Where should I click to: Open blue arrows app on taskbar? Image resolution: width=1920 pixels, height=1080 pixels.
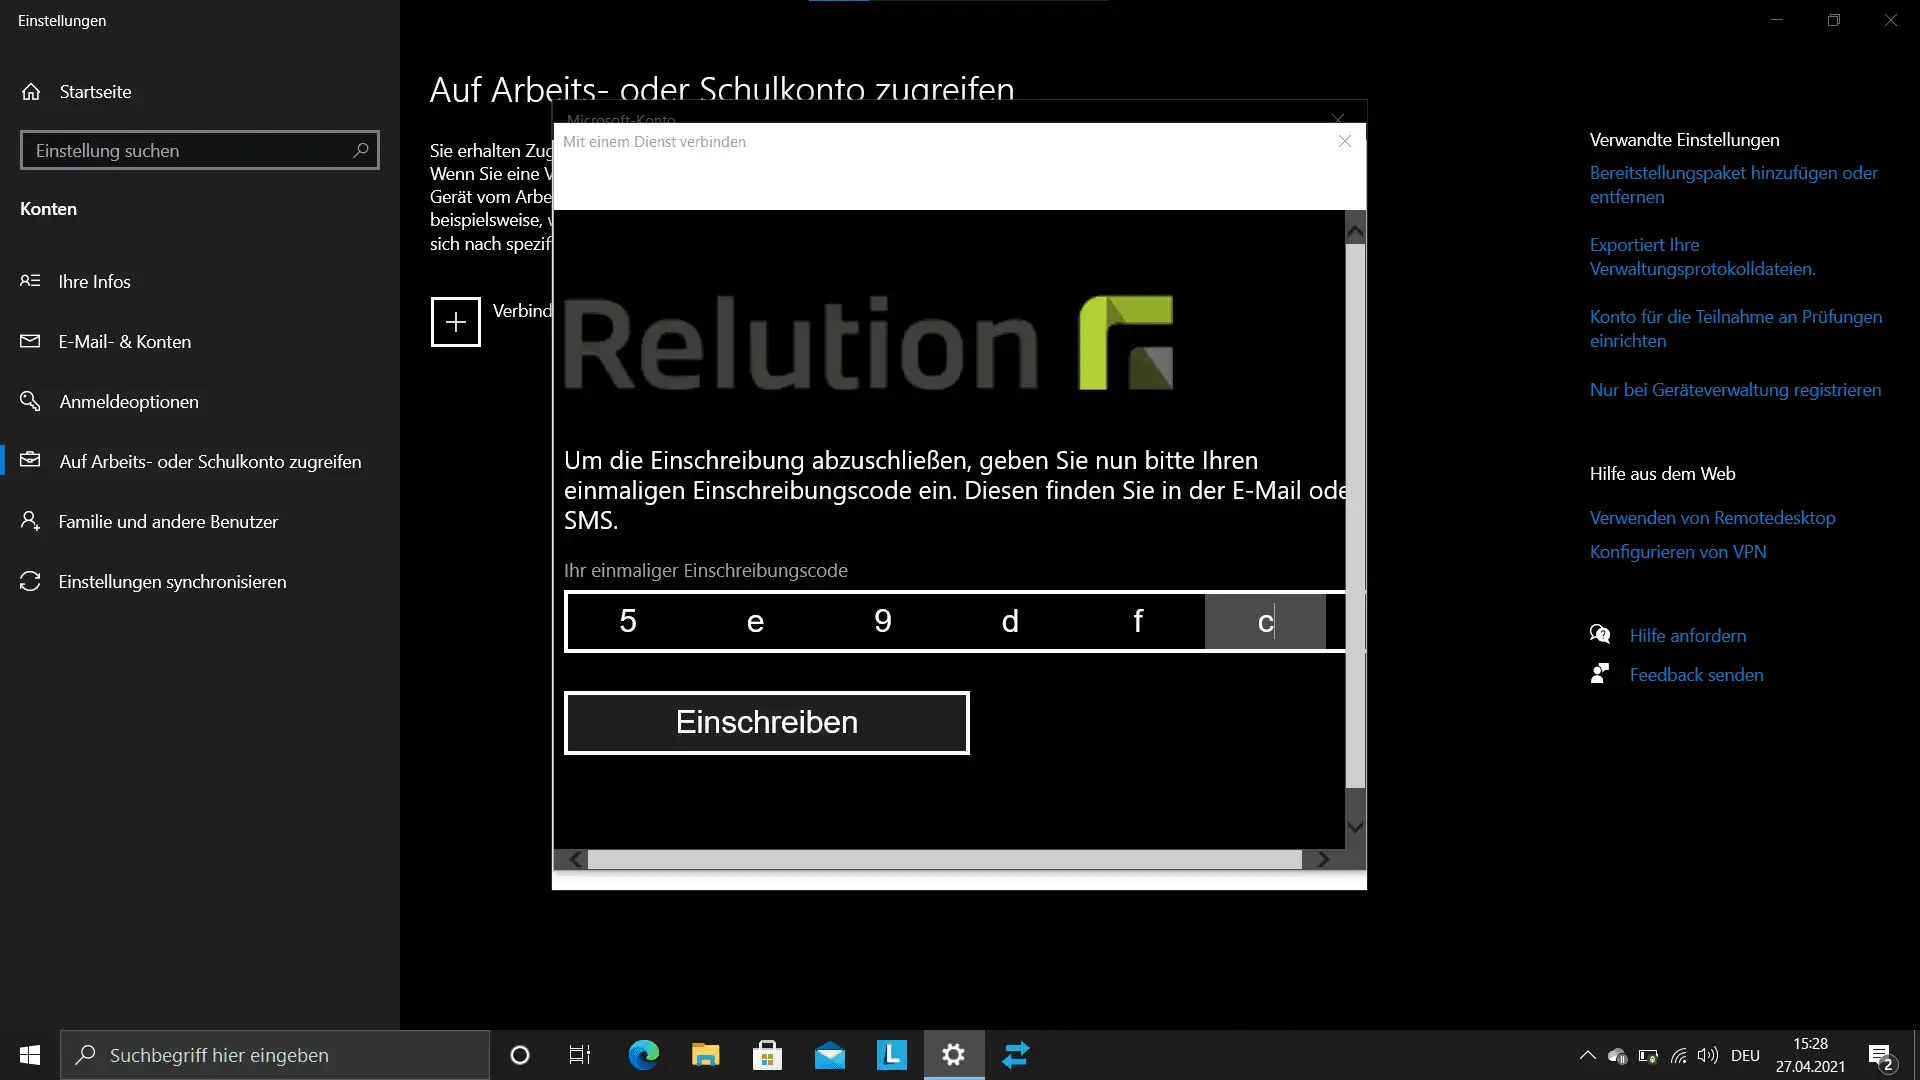click(1016, 1055)
